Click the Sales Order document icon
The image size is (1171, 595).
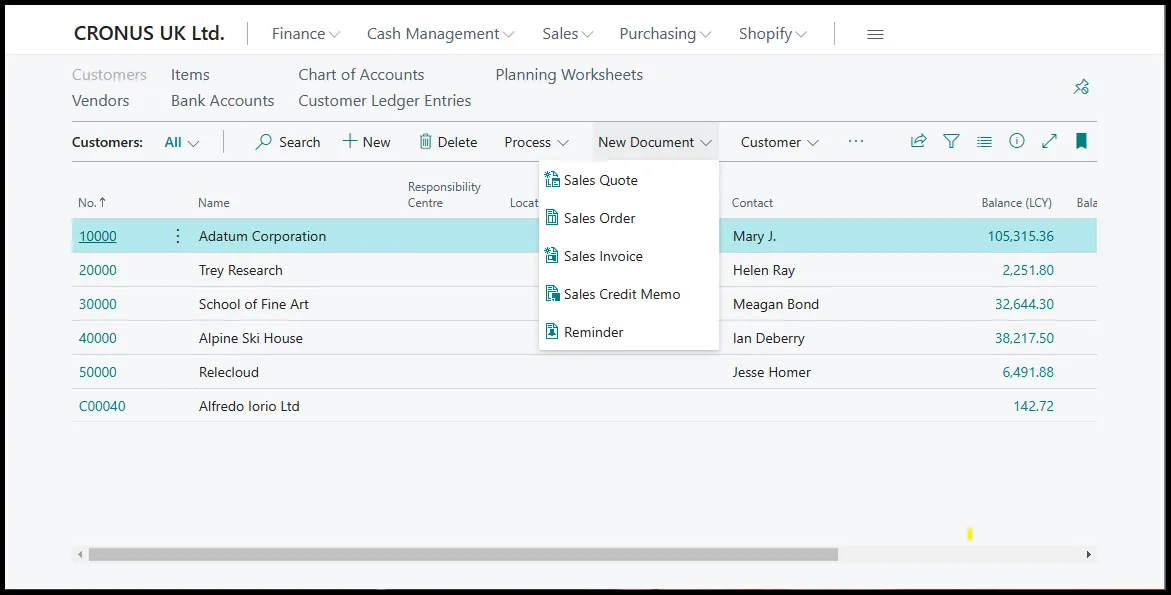552,217
